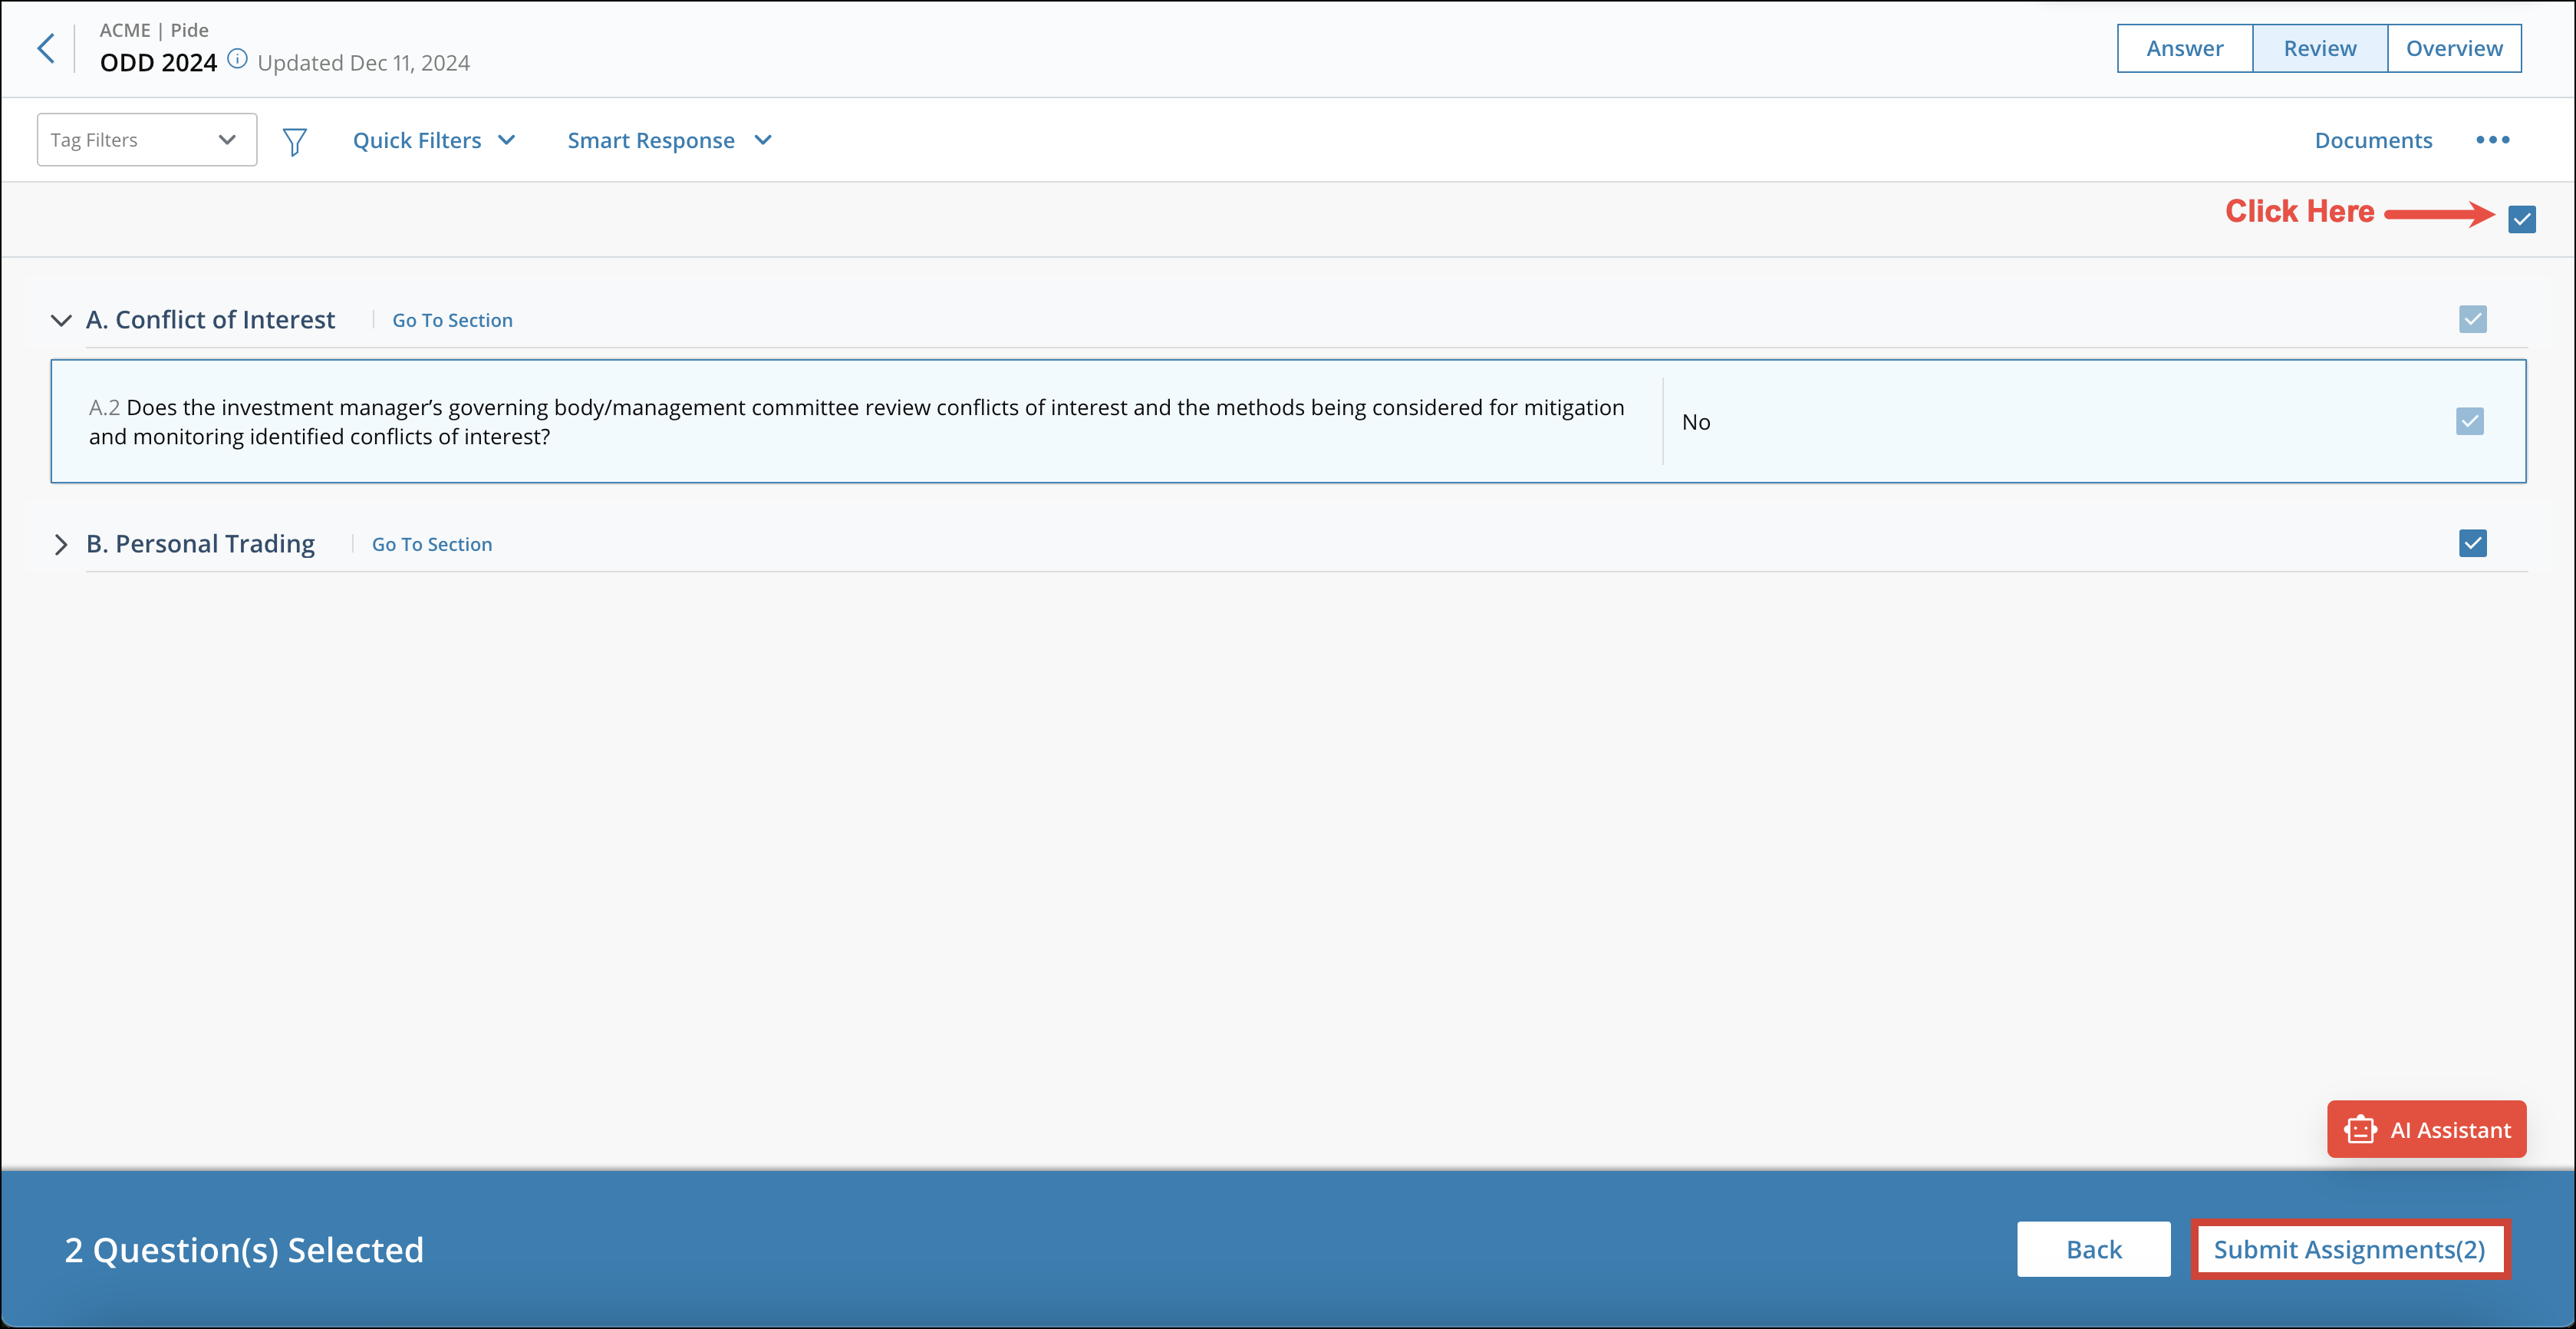Uncheck the select-all checkbox at the top
The image size is (2576, 1329).
pyautogui.click(x=2521, y=219)
